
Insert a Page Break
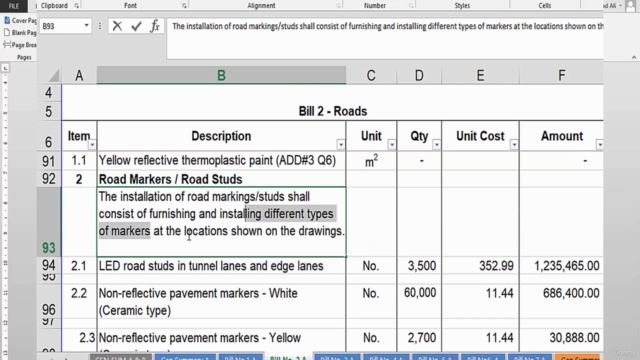20,45
